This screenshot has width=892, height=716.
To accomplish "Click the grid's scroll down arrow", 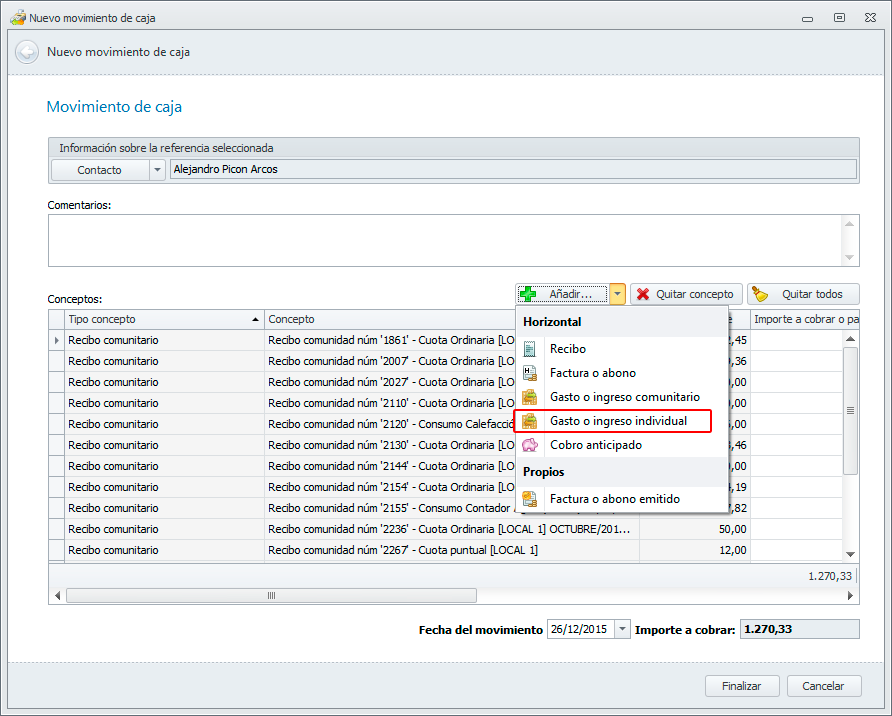I will coord(850,554).
